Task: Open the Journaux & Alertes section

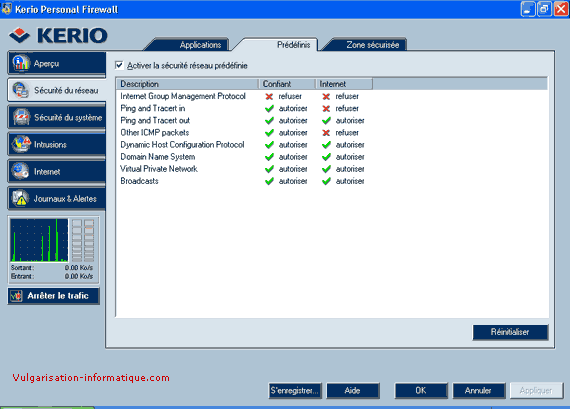Action: (x=57, y=199)
